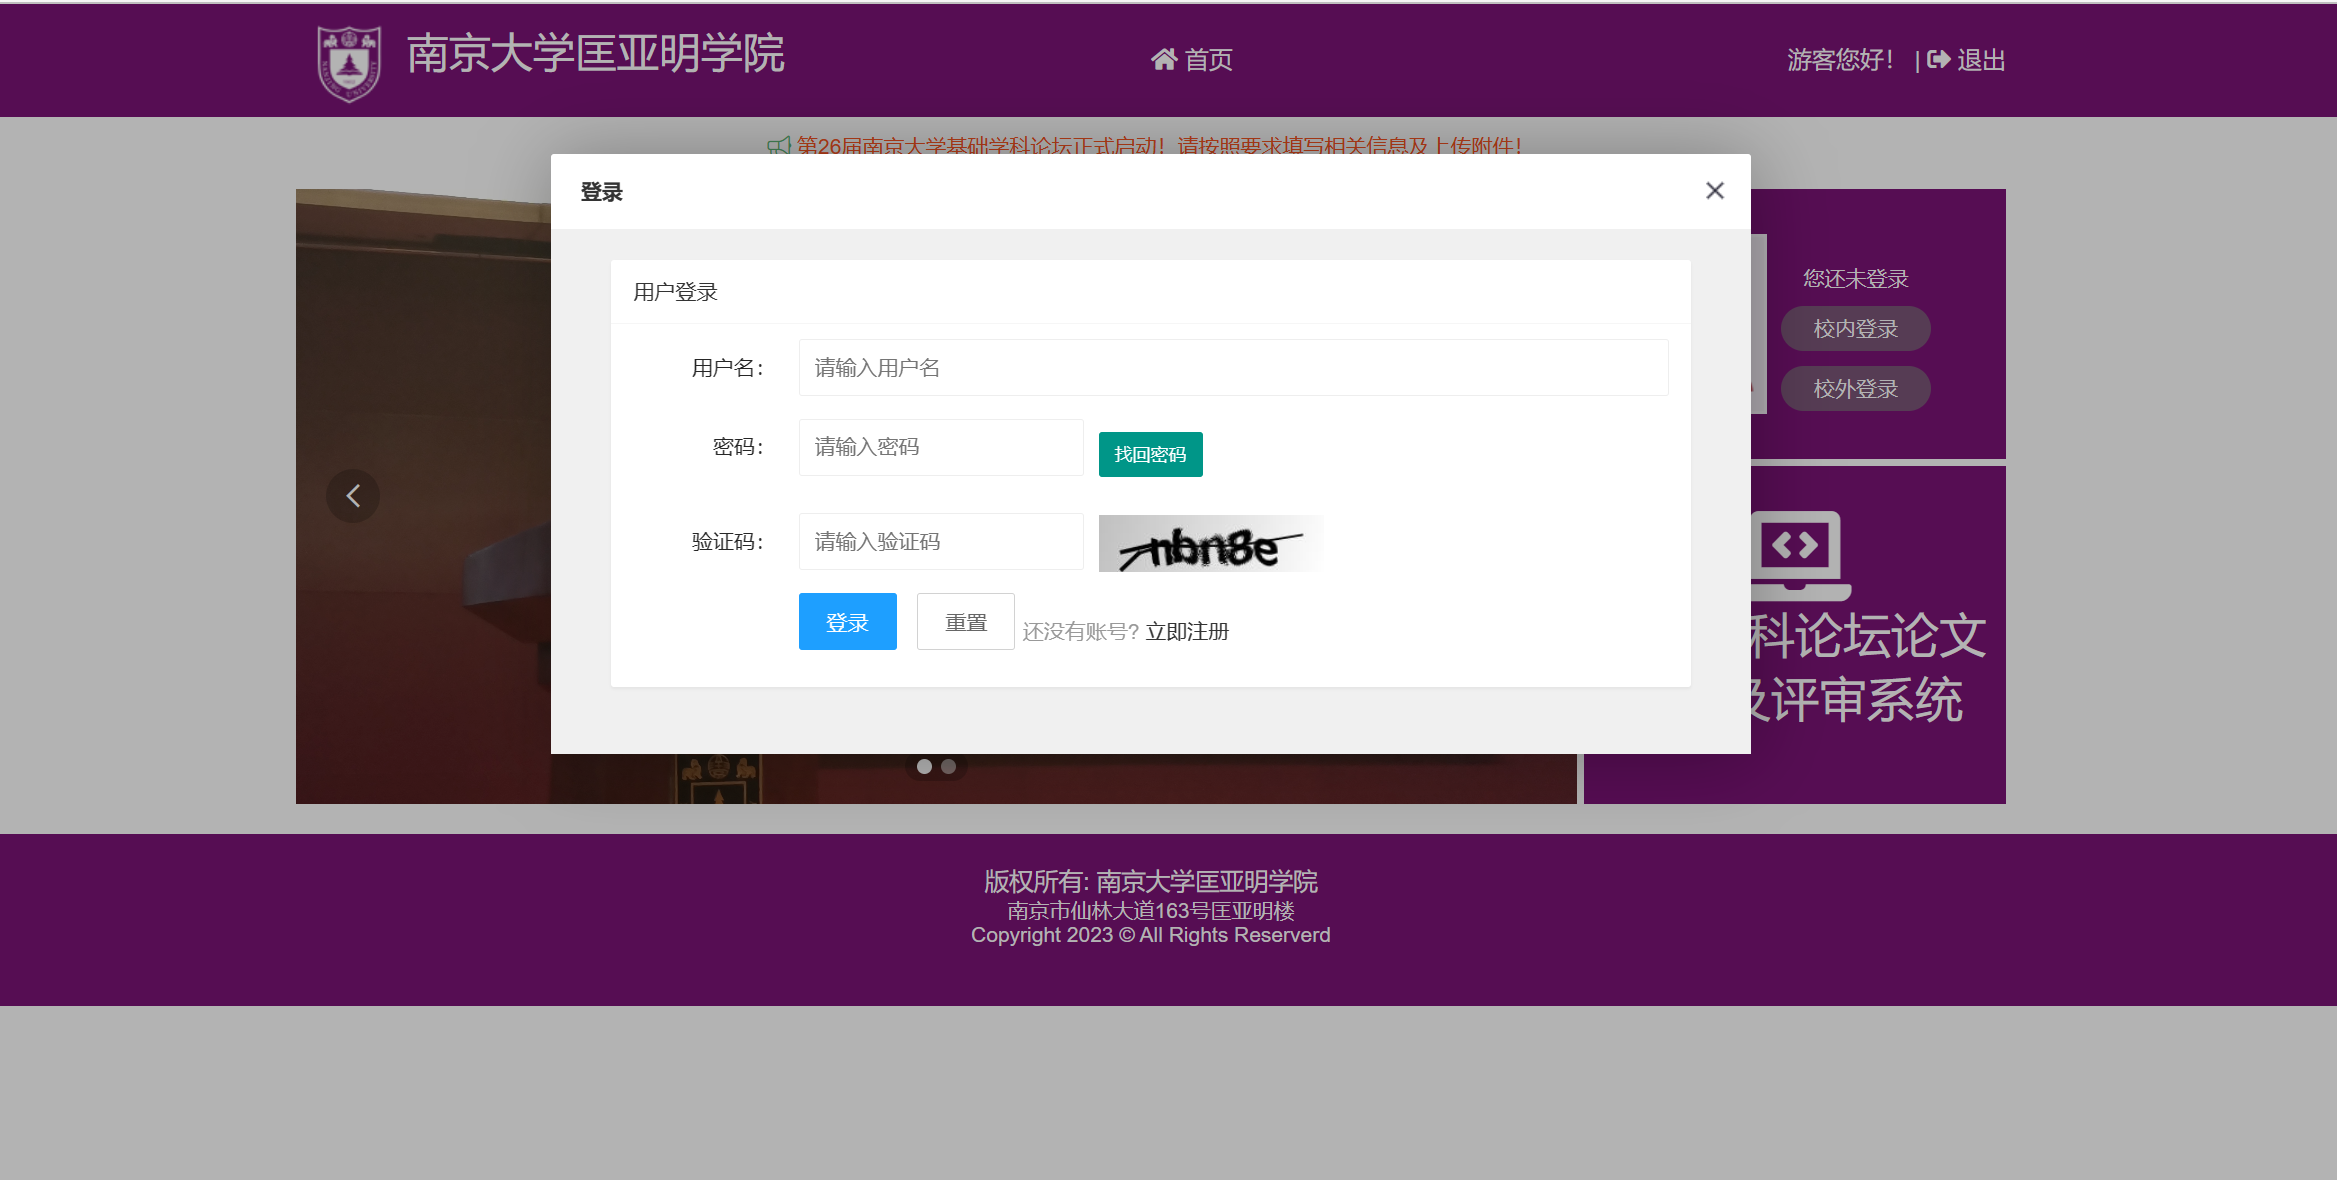This screenshot has width=2337, height=1180.
Task: Click the megaphone announcement icon
Action: click(x=778, y=146)
